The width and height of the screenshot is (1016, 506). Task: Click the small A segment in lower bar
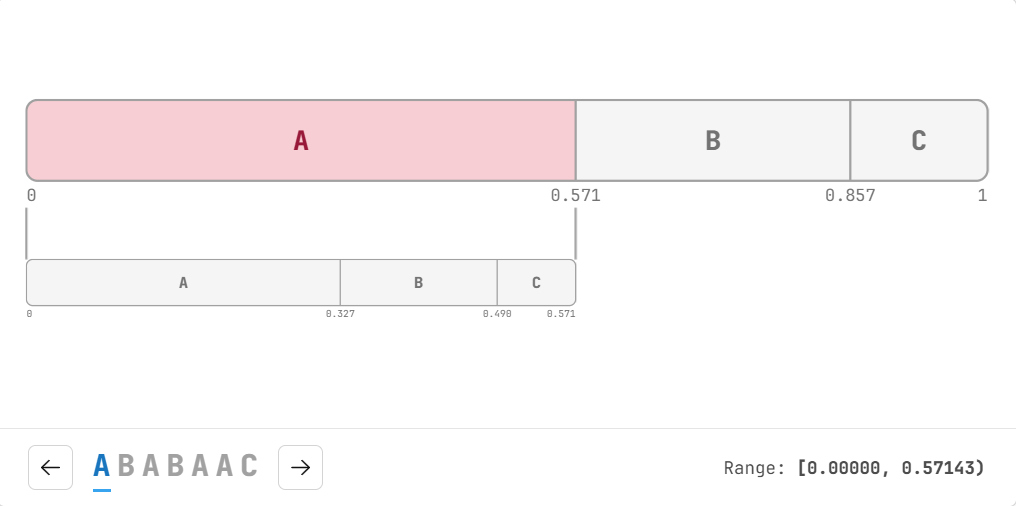183,282
